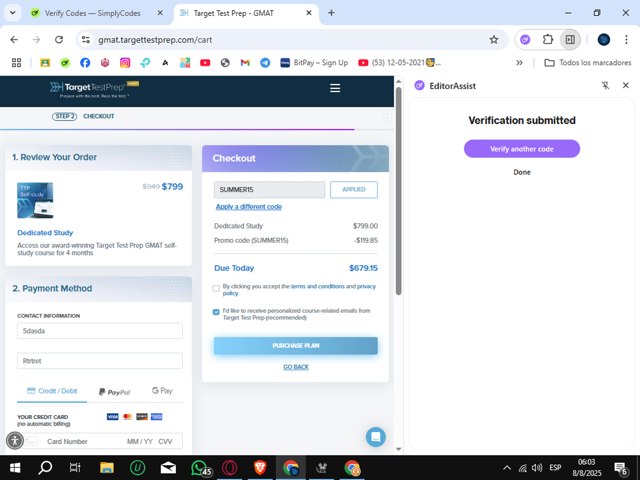640x480 pixels.
Task: Click Apply a different code link
Action: pos(249,207)
